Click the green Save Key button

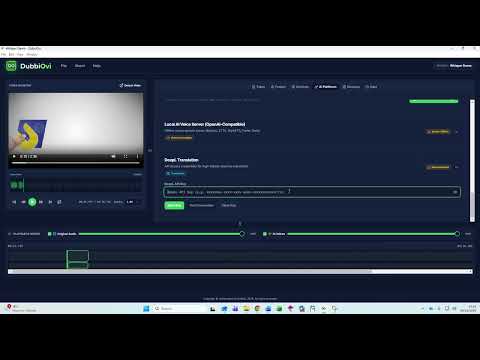[x=174, y=205]
